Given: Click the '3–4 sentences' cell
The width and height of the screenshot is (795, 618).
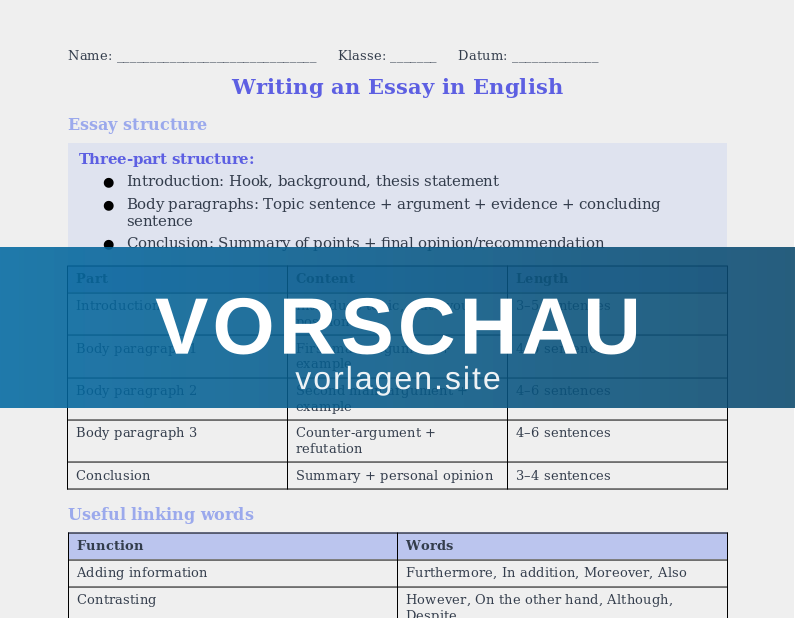Looking at the screenshot, I should [617, 476].
